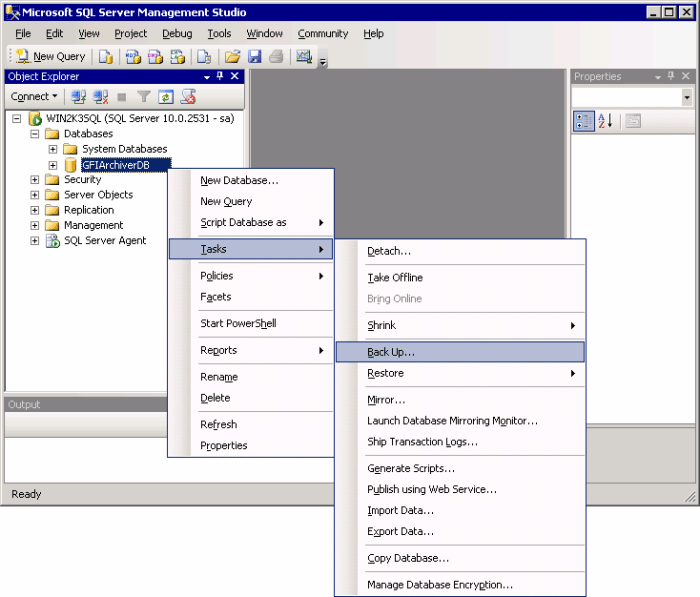Click the Analysis Services DMX Query icon
Image resolution: width=700 pixels, height=597 pixels.
(x=155, y=57)
